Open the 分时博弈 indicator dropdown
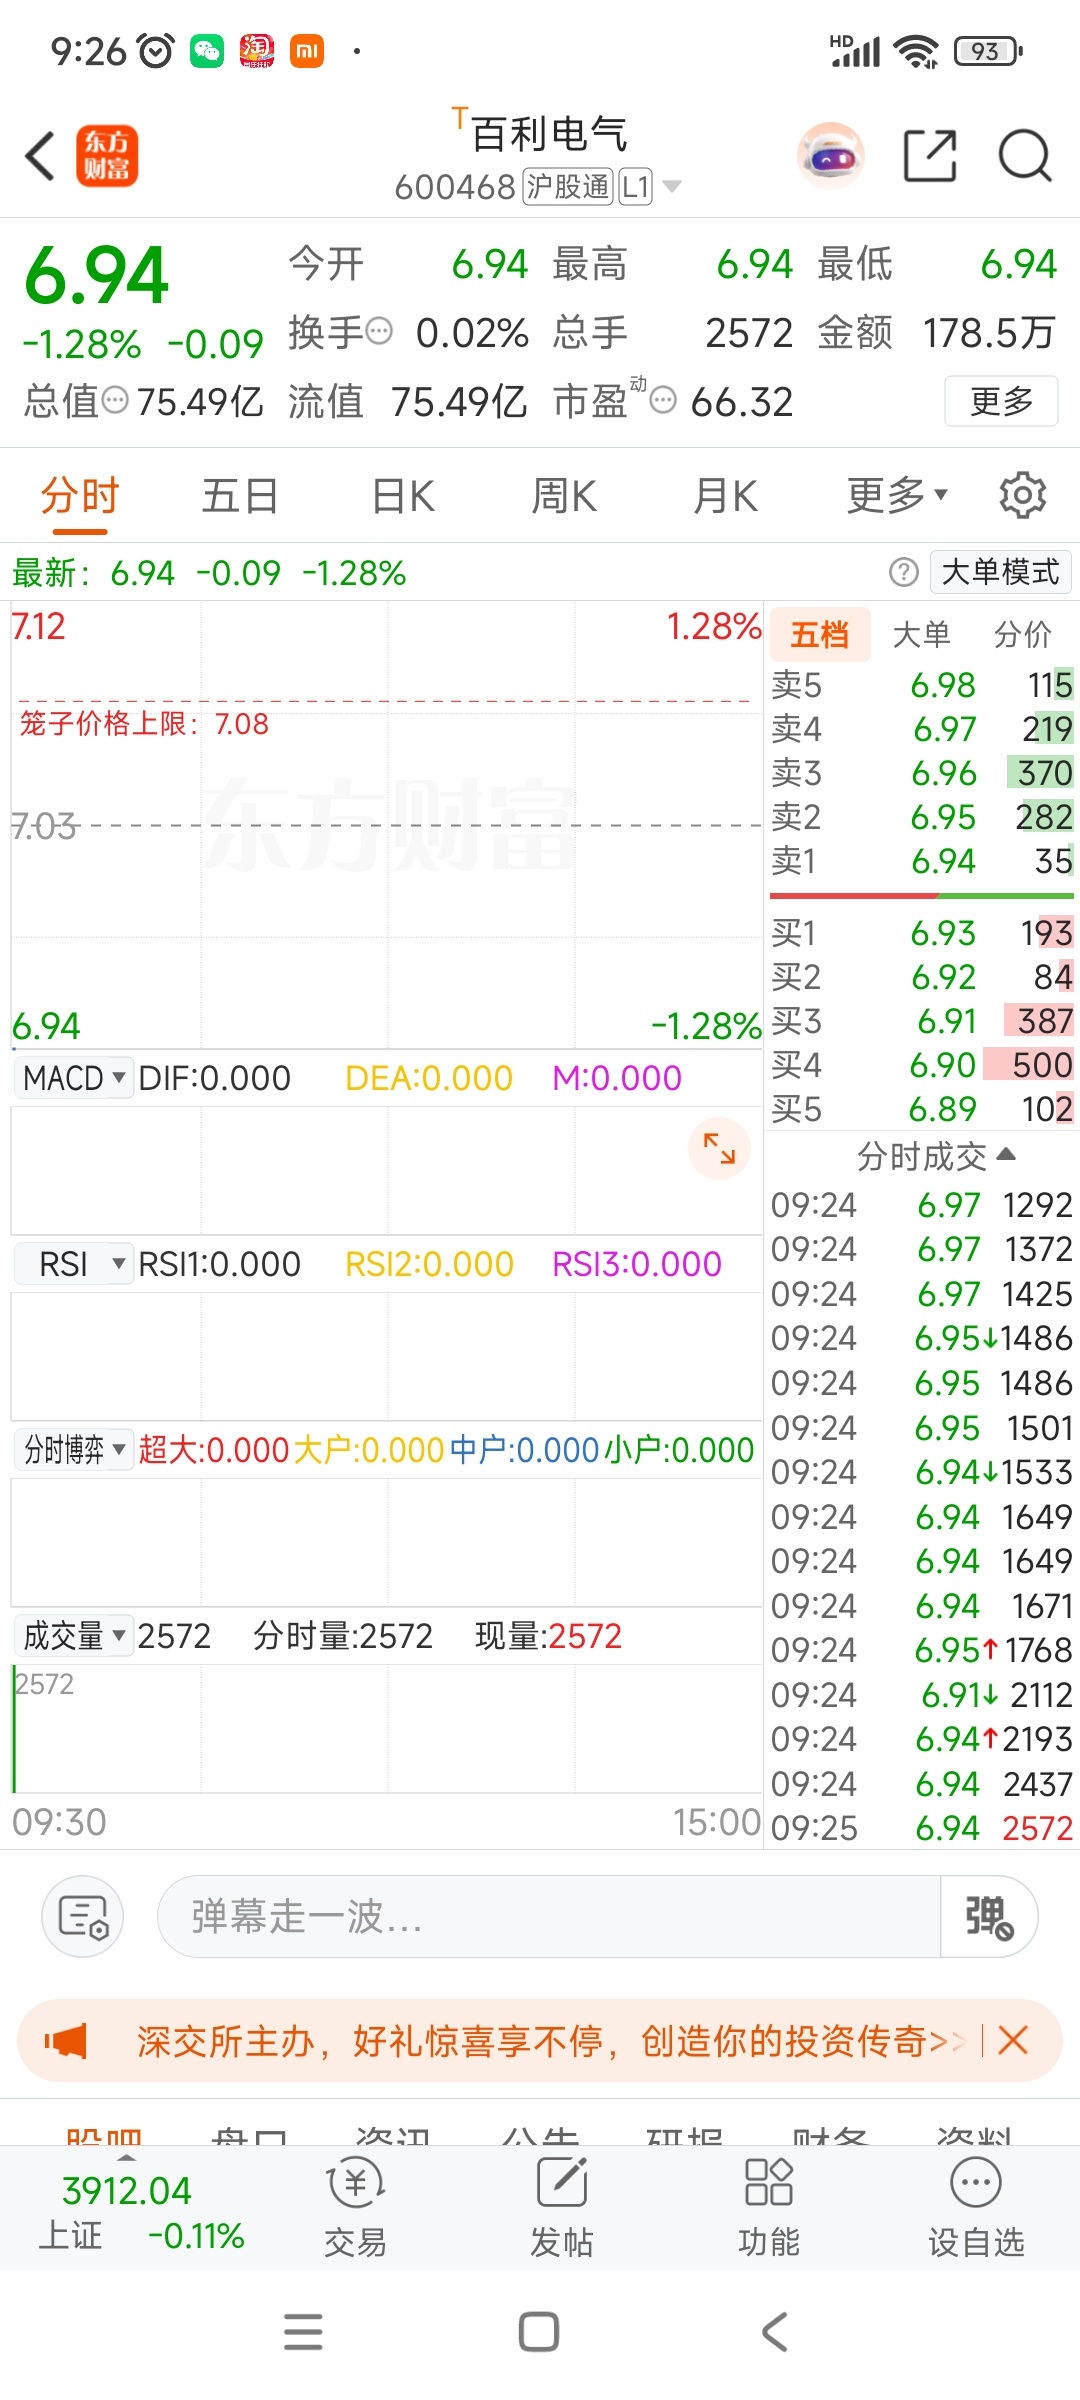Screen dimensions: 1080x2400 pyautogui.click(x=74, y=1450)
